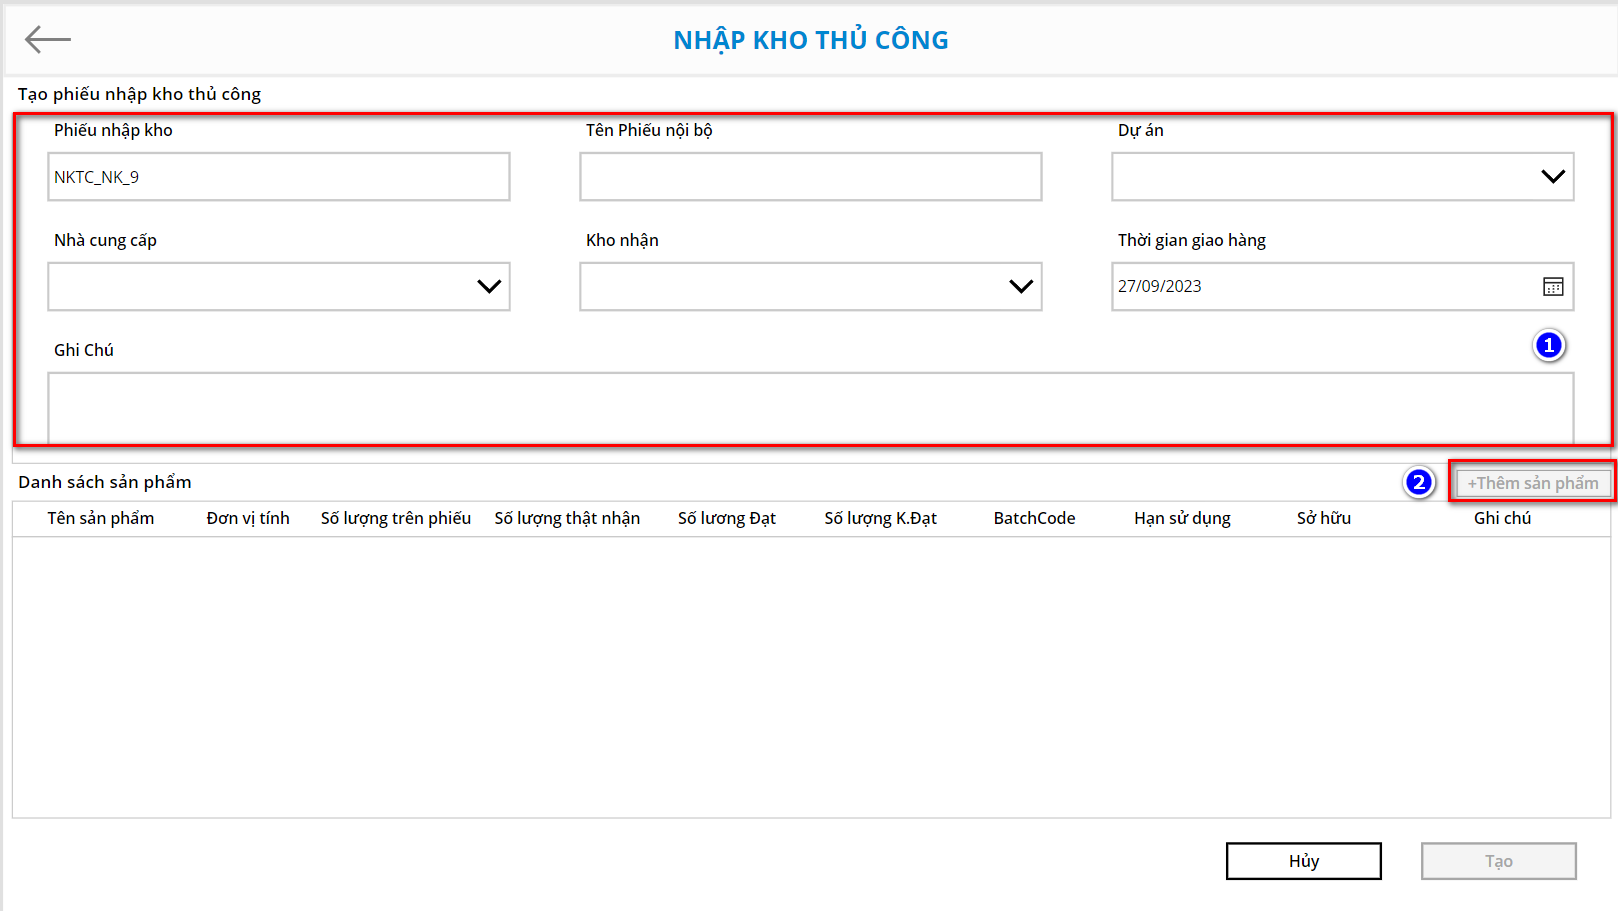Click the Tạo phiếu nhập kho thủ công label

(139, 94)
